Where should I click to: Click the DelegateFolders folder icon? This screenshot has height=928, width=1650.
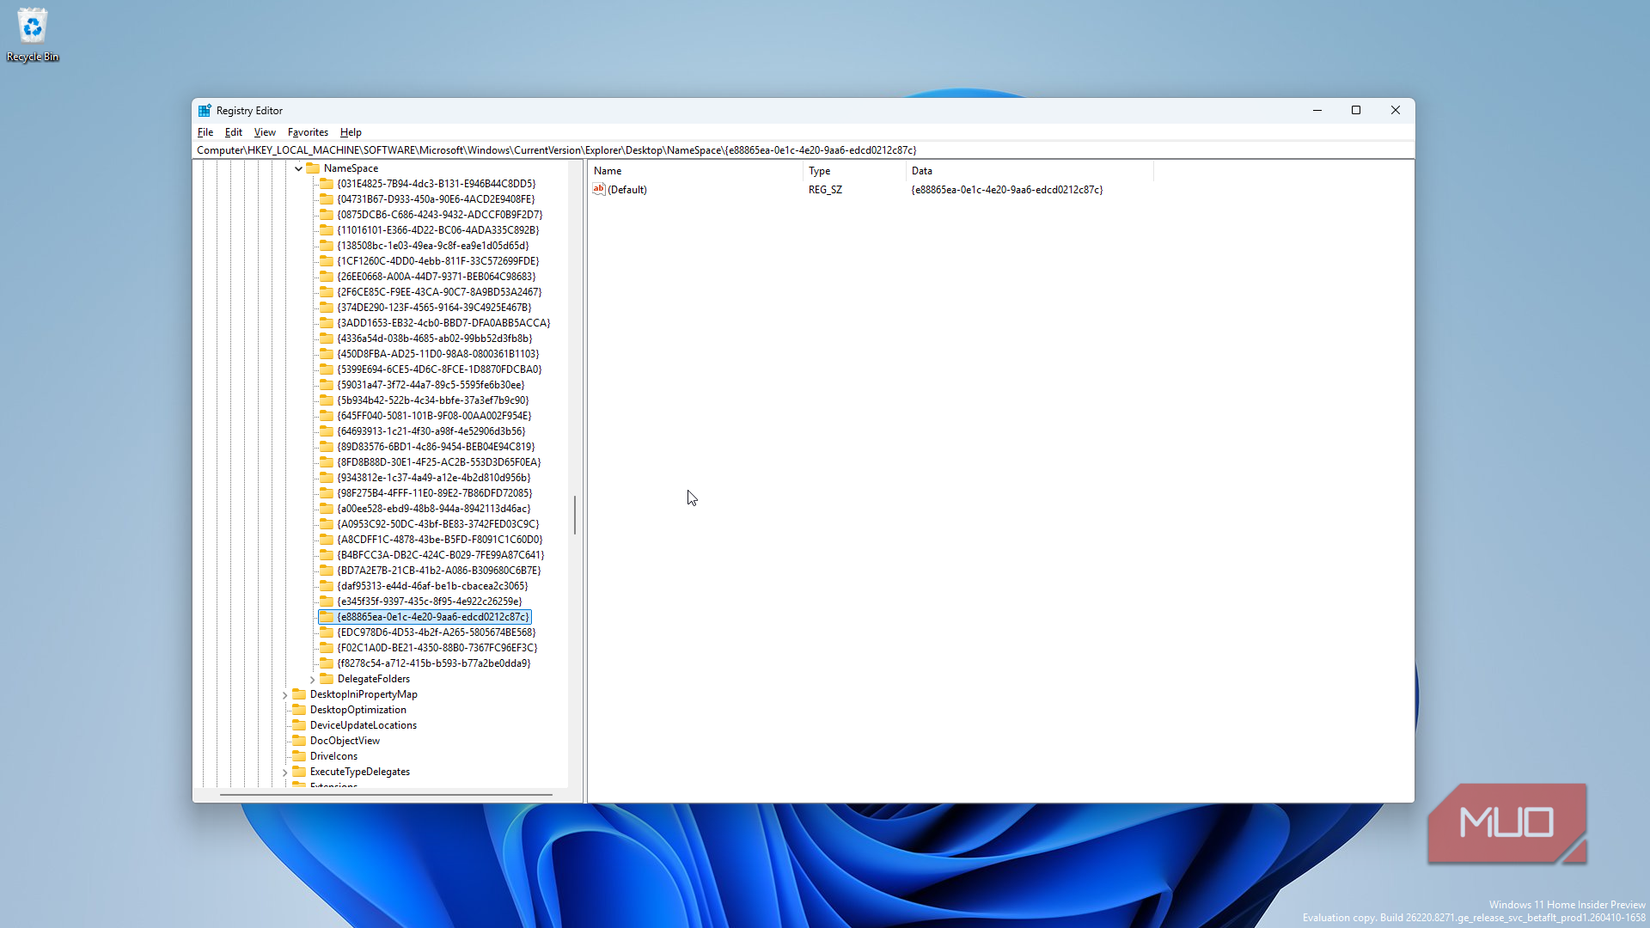[x=326, y=679]
